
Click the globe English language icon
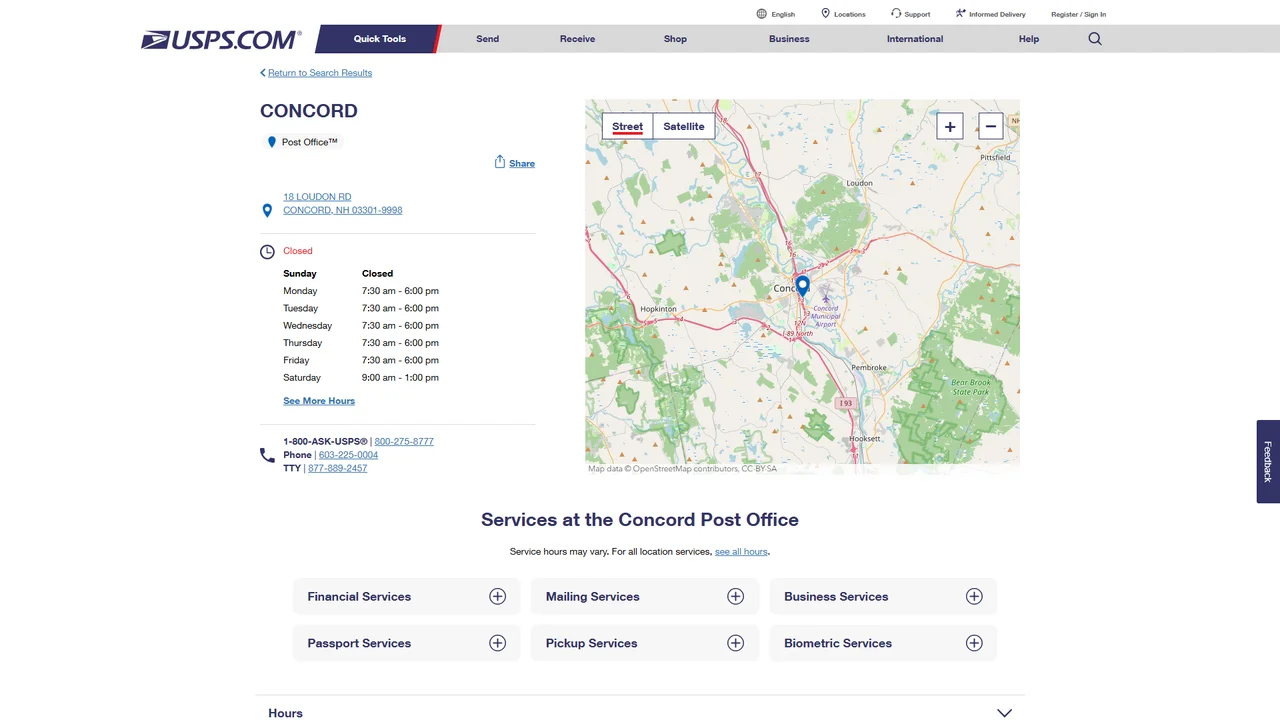[x=762, y=14]
